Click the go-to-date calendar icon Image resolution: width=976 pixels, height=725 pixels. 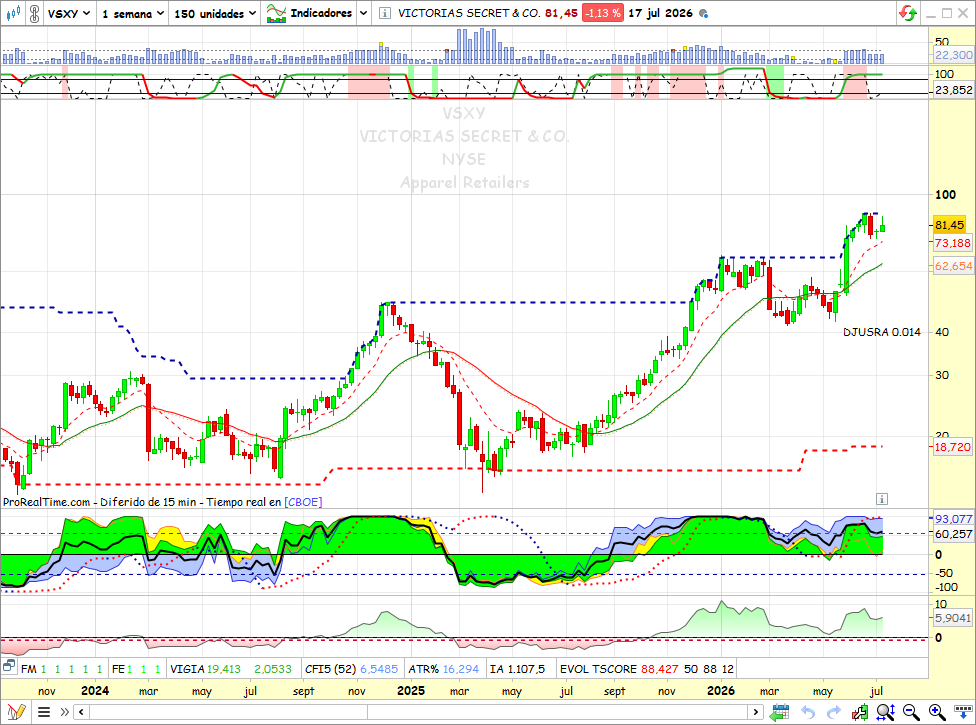[x=779, y=711]
